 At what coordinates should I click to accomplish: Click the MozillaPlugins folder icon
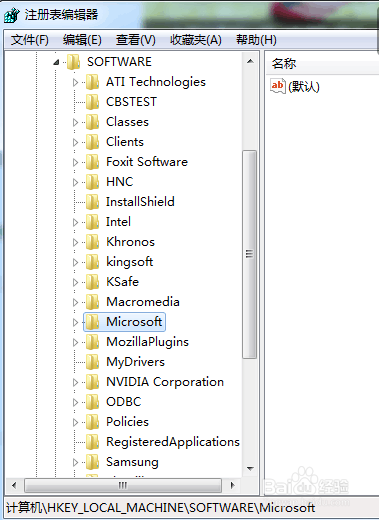click(x=92, y=342)
